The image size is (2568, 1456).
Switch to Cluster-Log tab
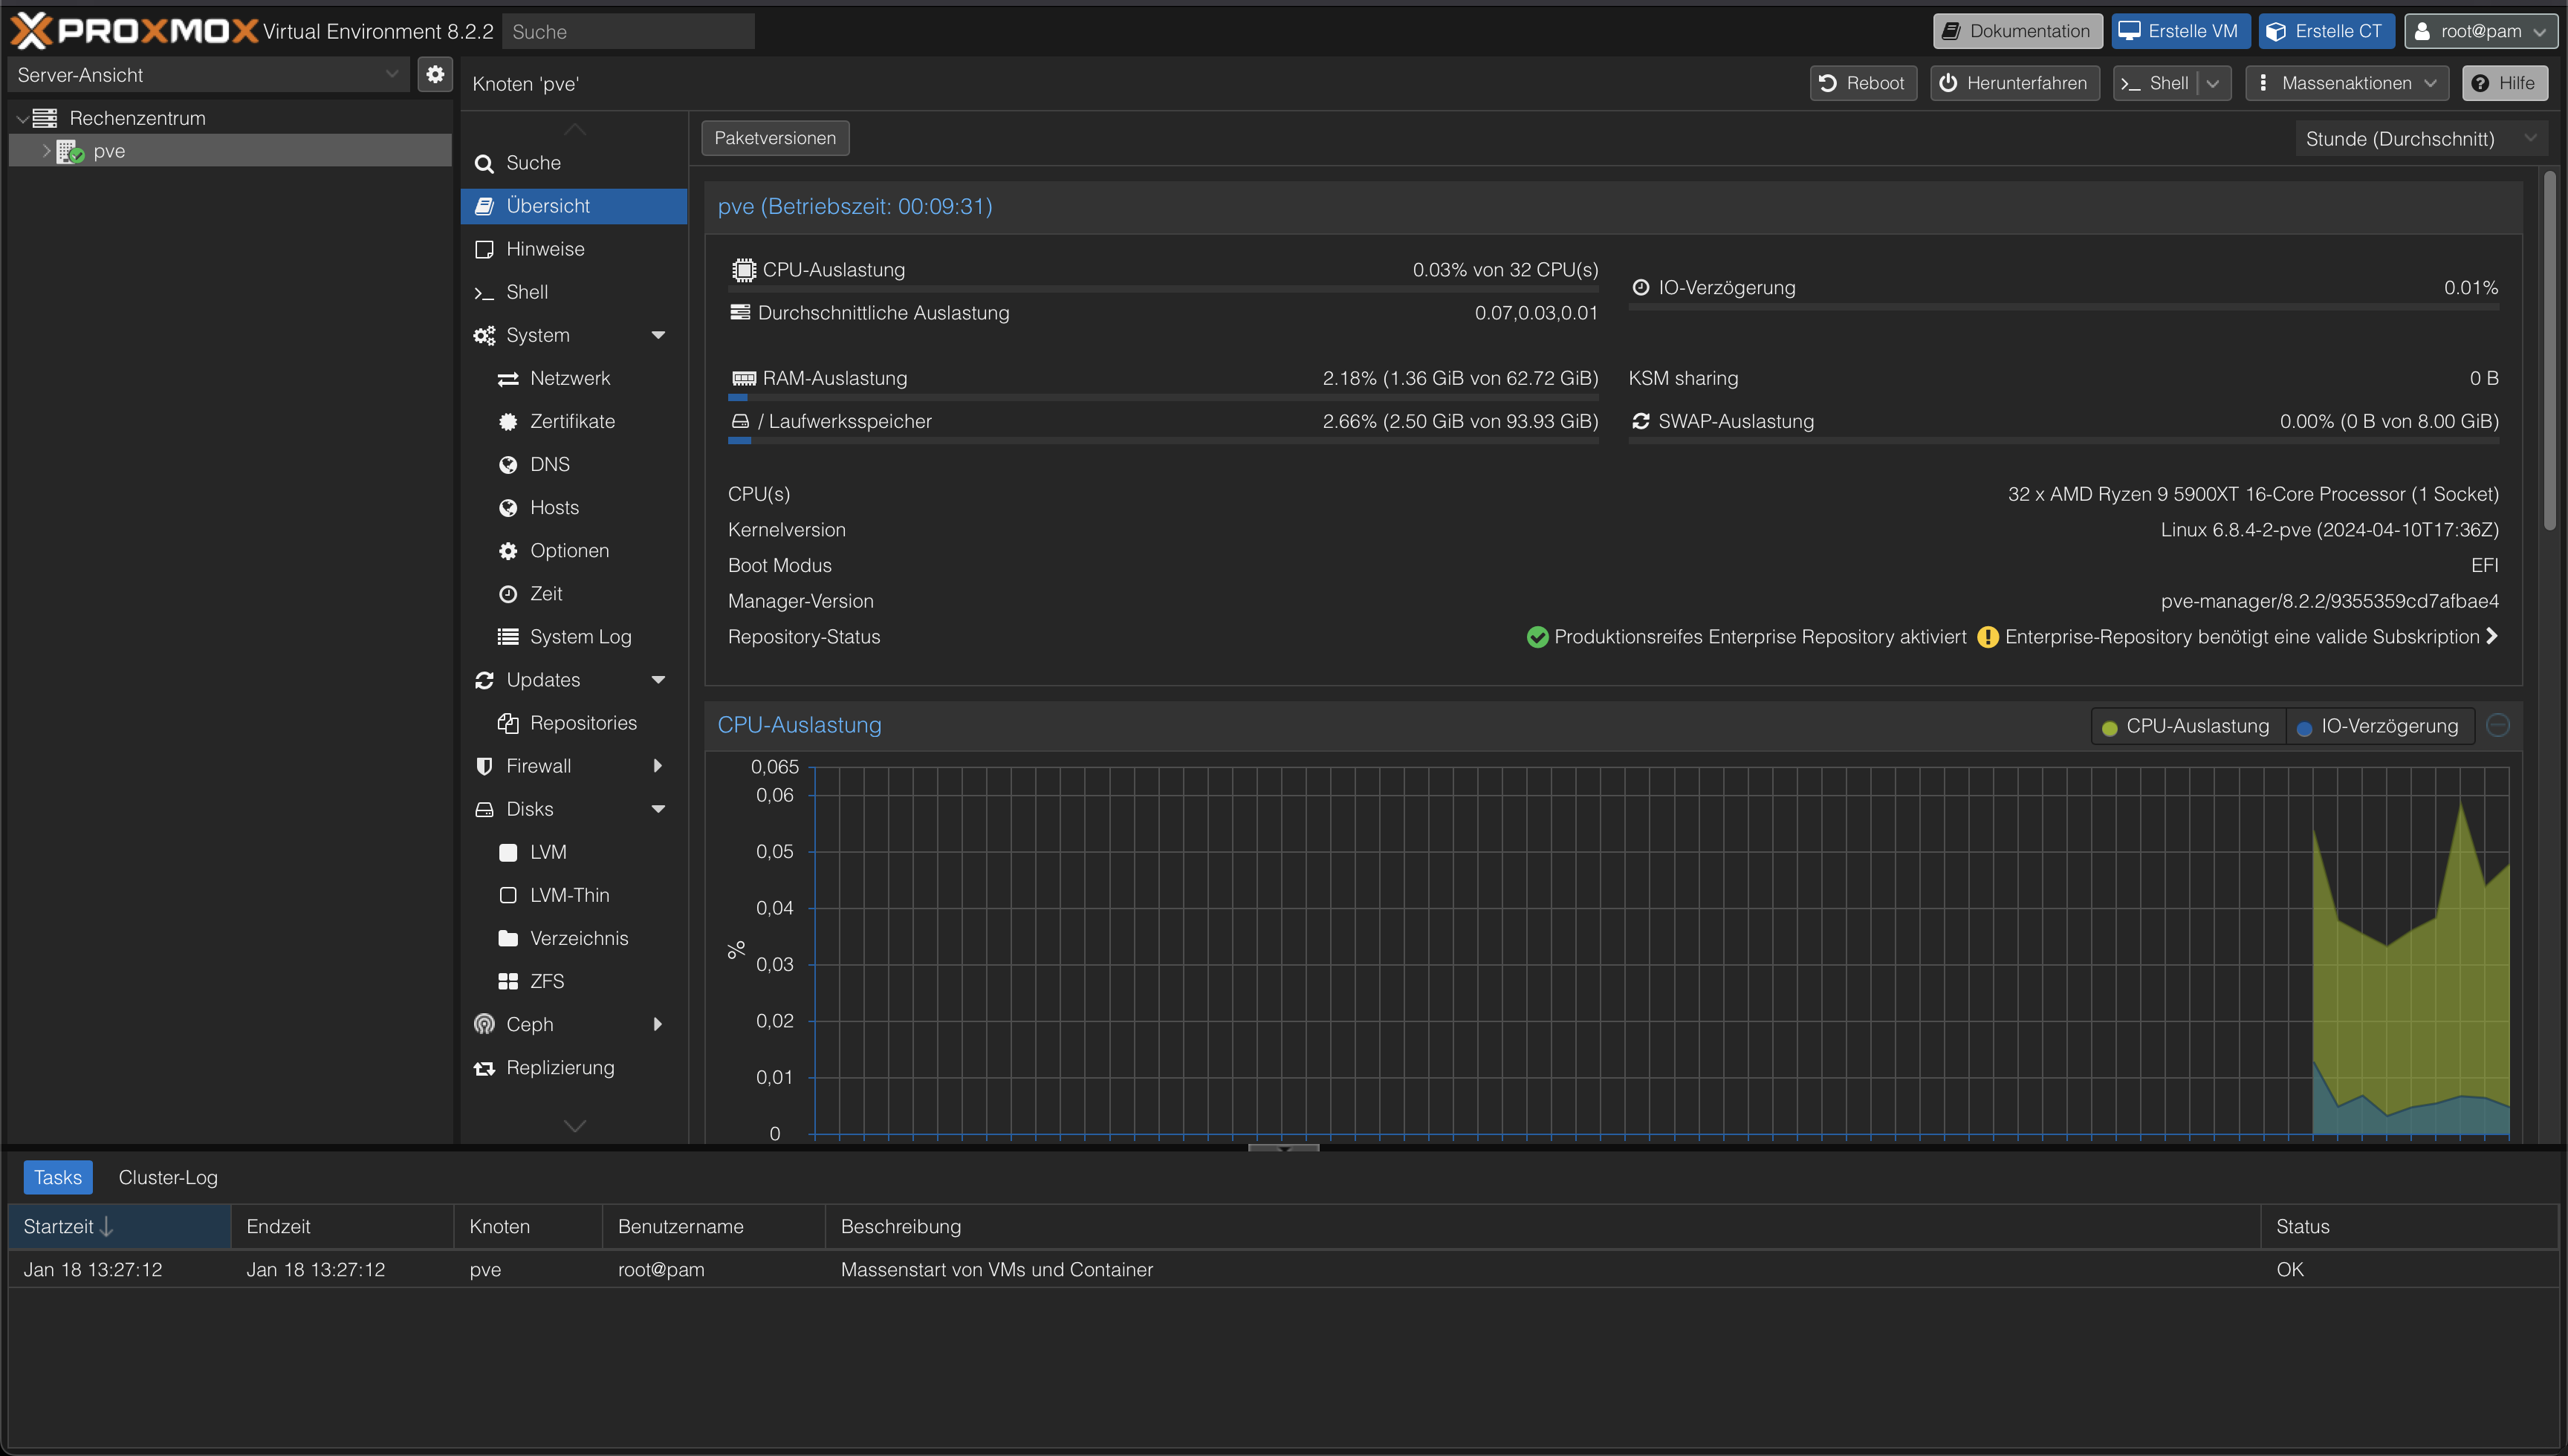coord(168,1177)
